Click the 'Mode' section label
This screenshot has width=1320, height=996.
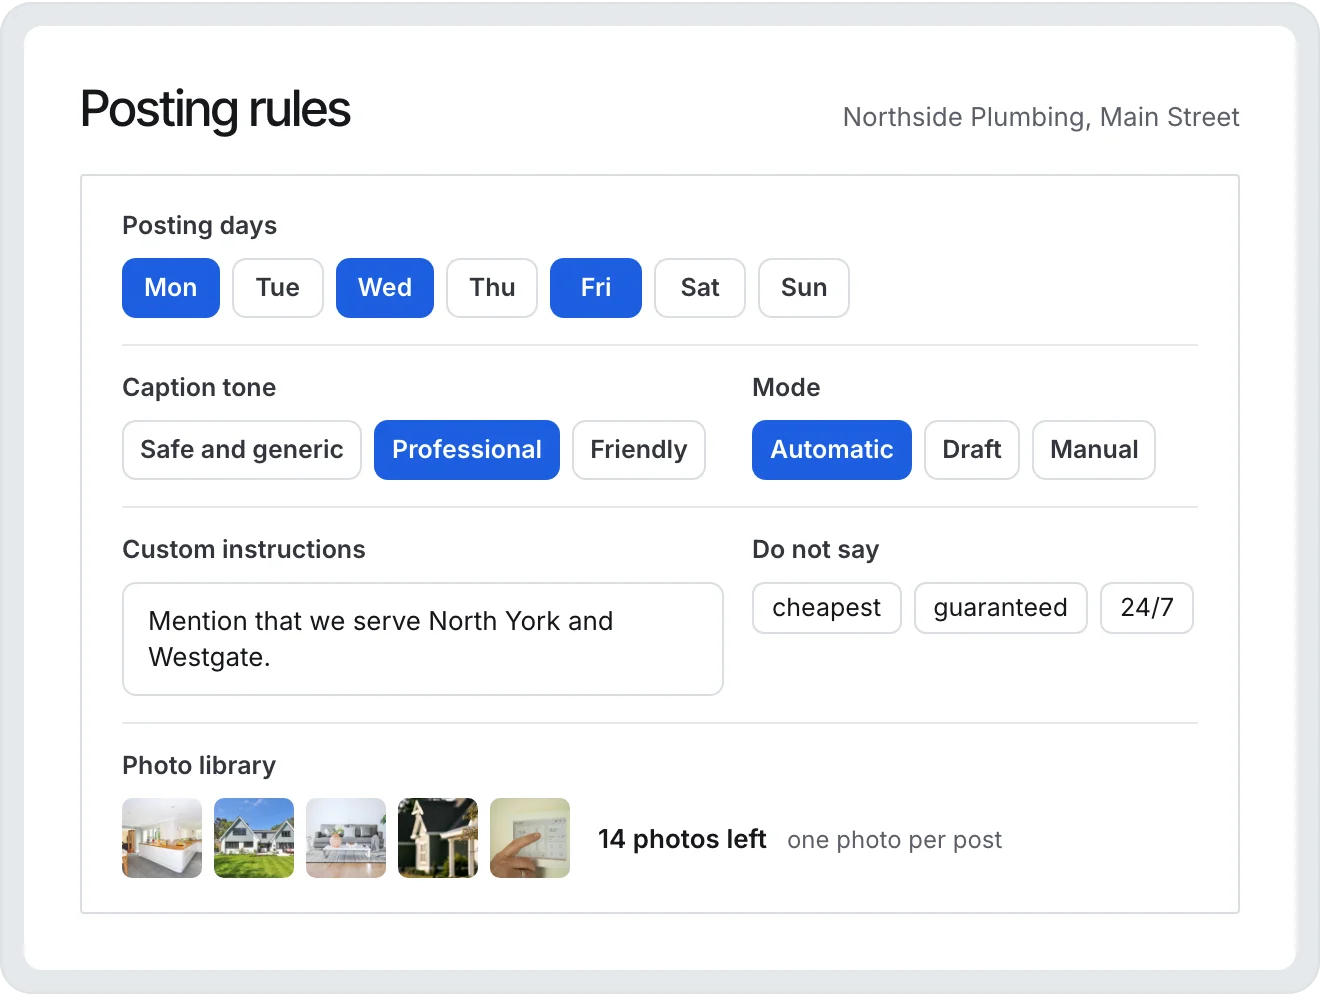(786, 388)
